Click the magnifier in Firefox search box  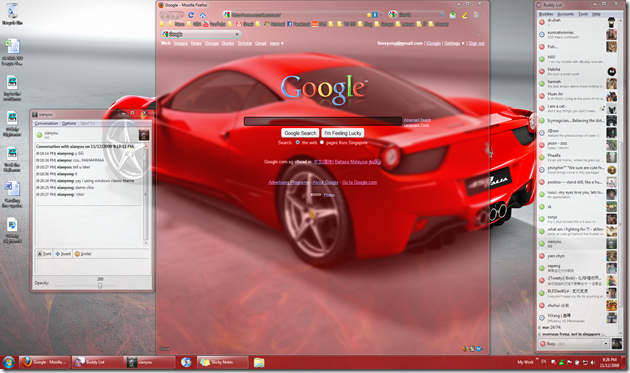pyautogui.click(x=442, y=14)
